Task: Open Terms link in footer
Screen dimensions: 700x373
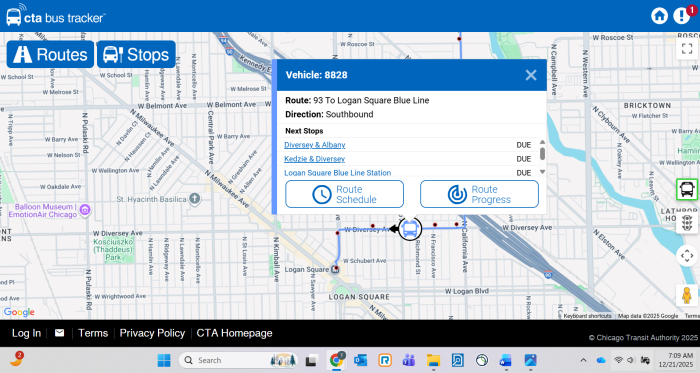Action: point(93,333)
